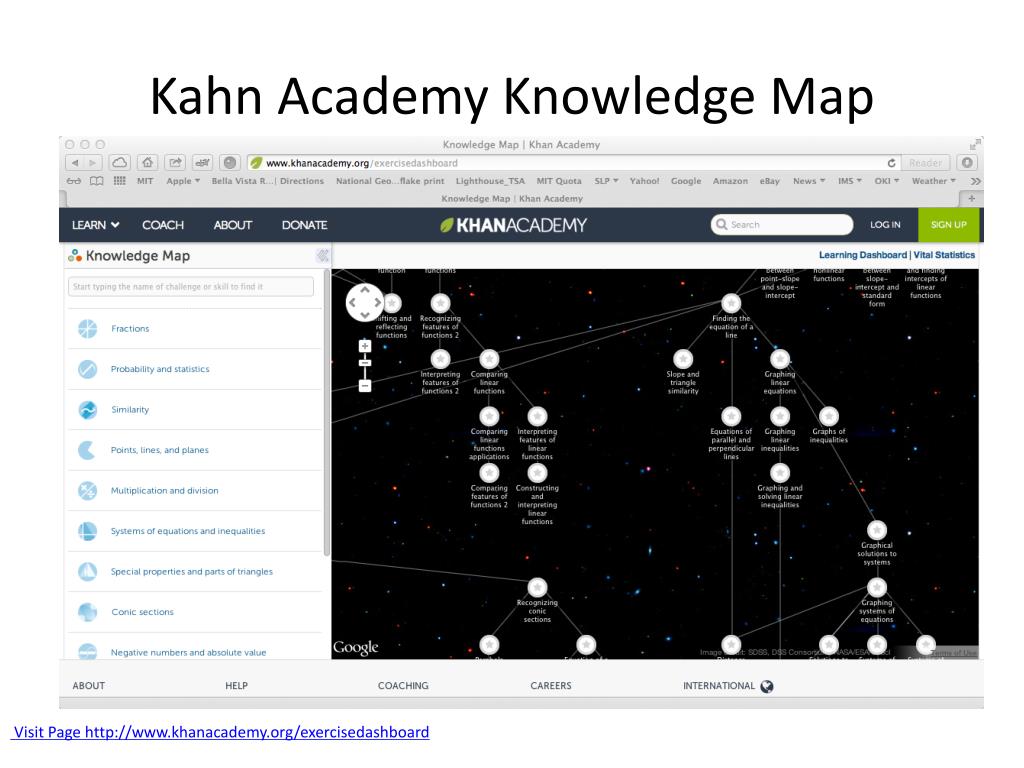Click the green SIGN UP button
Screen dimensions: 1024x768
(x=948, y=225)
